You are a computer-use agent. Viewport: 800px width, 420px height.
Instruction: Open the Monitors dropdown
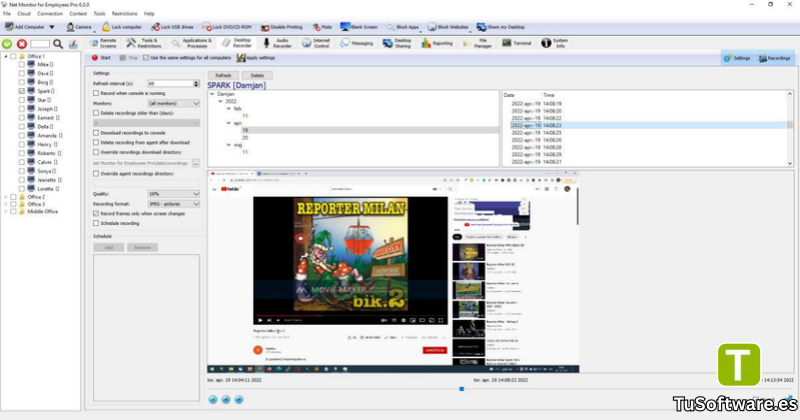[x=173, y=103]
